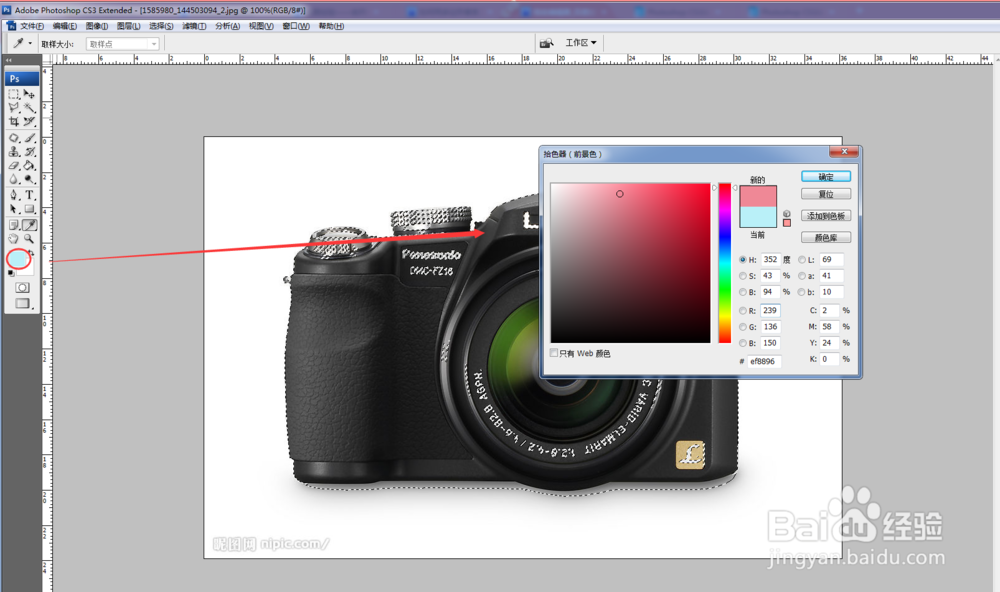Click the hex color input field
The height and width of the screenshot is (592, 1000).
(x=764, y=361)
